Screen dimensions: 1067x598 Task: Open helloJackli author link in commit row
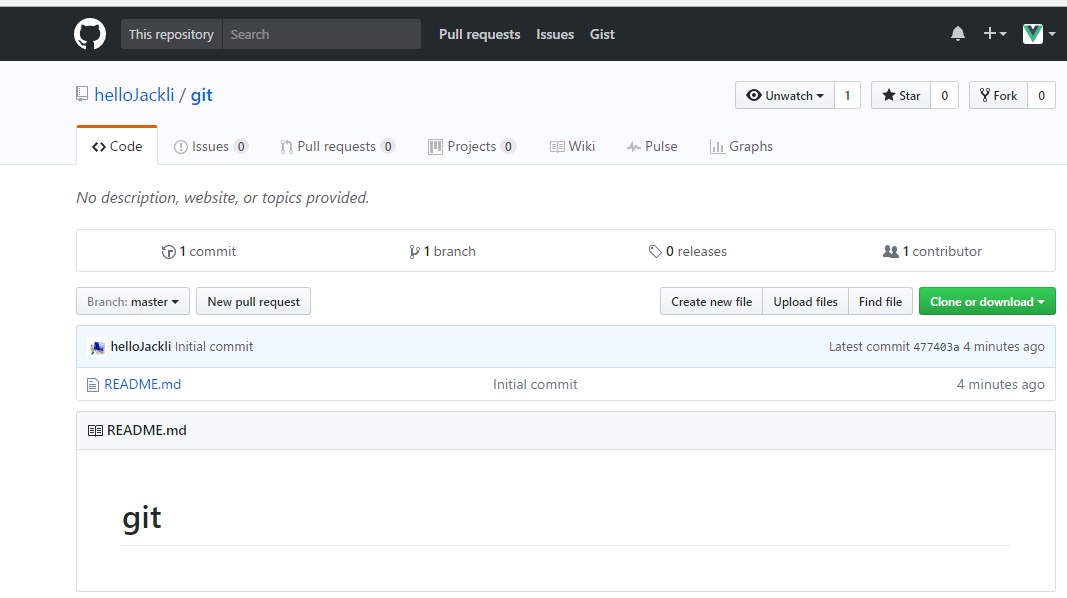[141, 346]
